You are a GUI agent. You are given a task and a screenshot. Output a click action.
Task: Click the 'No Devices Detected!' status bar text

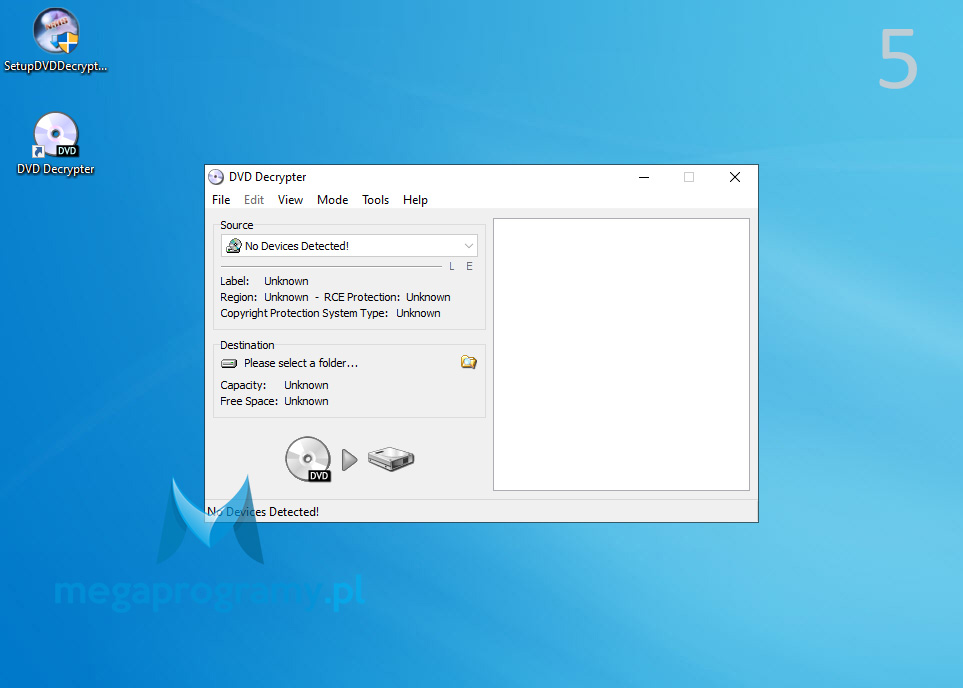point(263,512)
